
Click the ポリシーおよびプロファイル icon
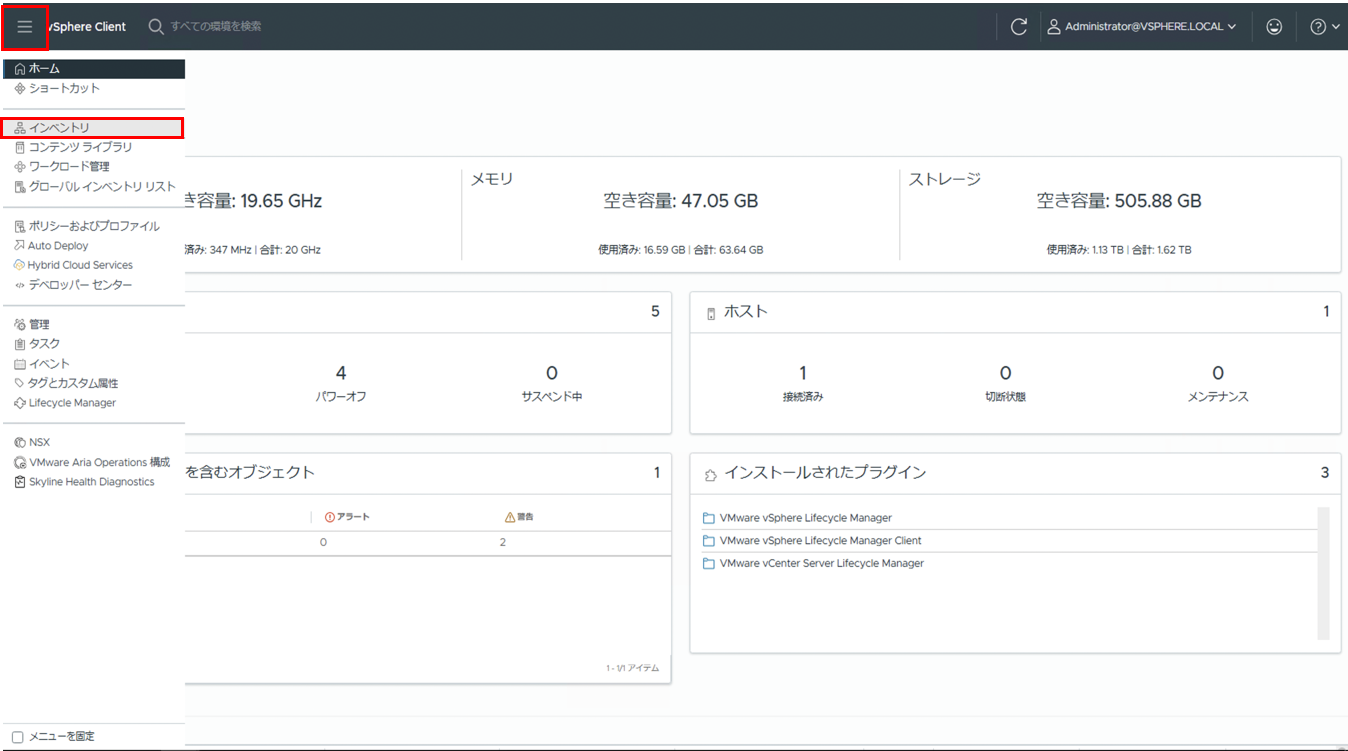20,226
